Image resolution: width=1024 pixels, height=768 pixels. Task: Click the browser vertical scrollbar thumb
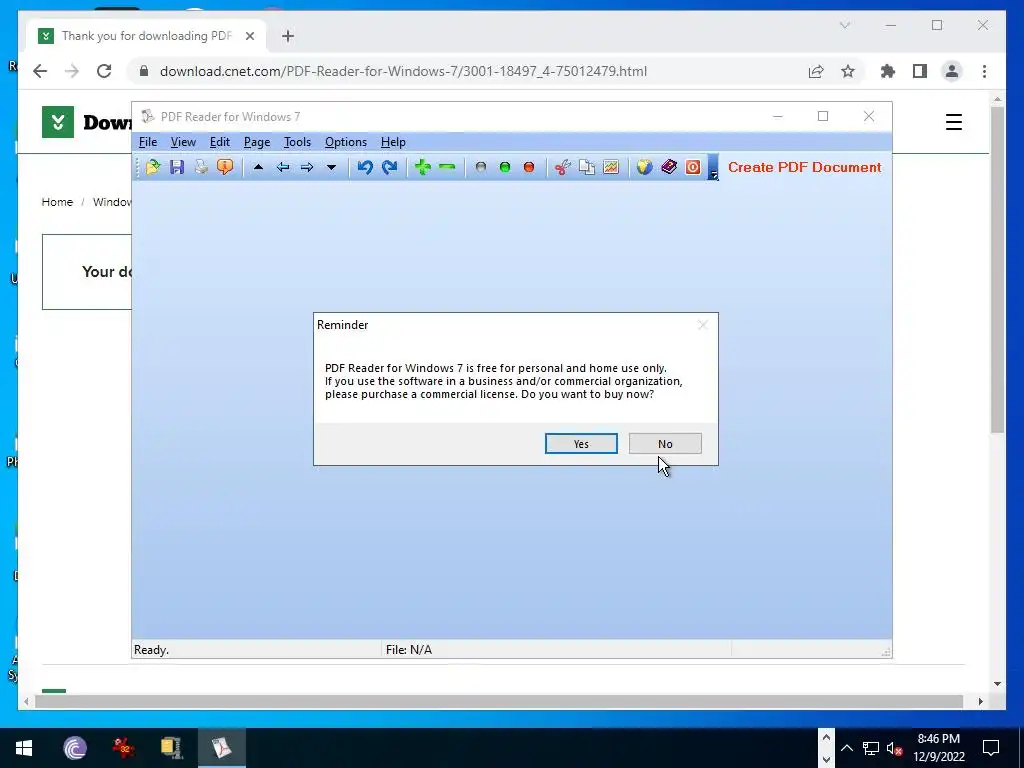(997, 270)
